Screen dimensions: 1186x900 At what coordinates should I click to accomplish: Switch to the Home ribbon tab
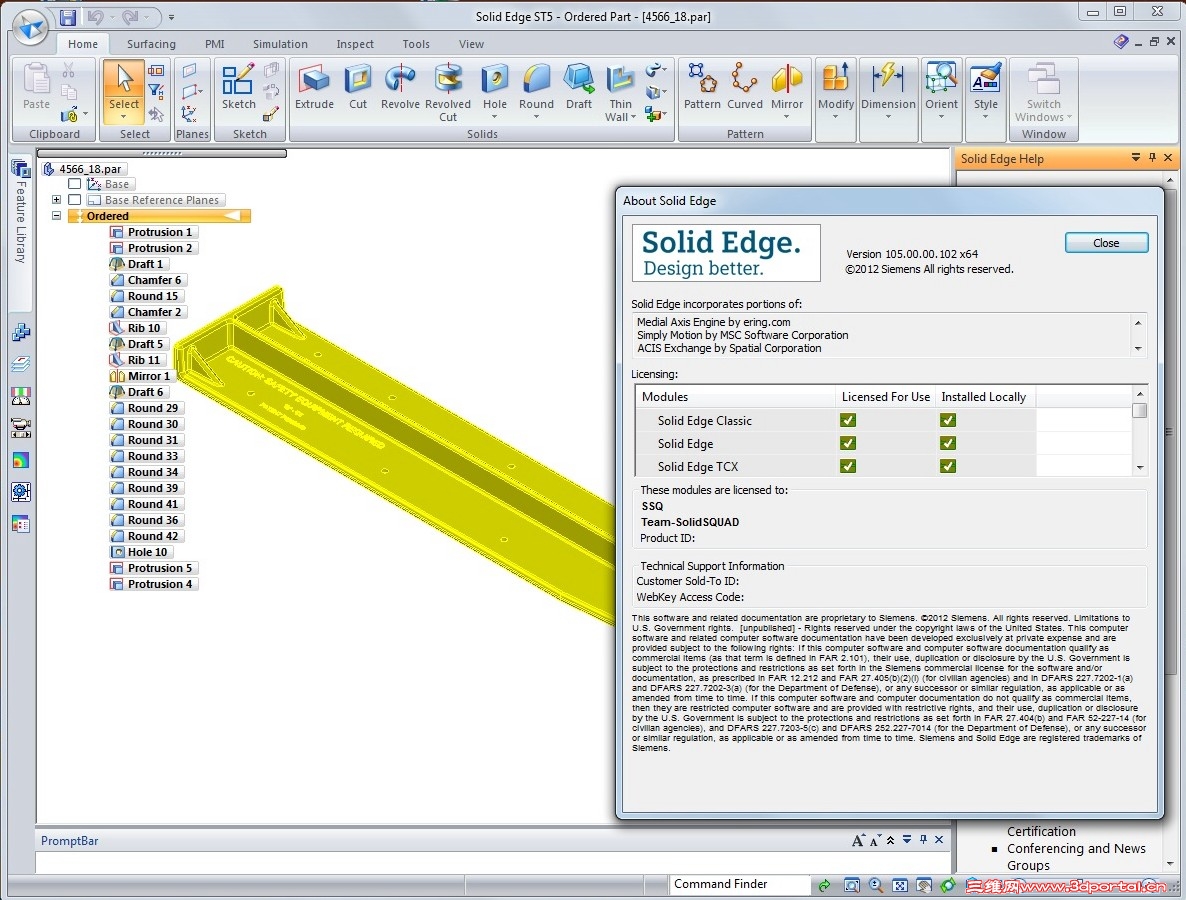82,44
